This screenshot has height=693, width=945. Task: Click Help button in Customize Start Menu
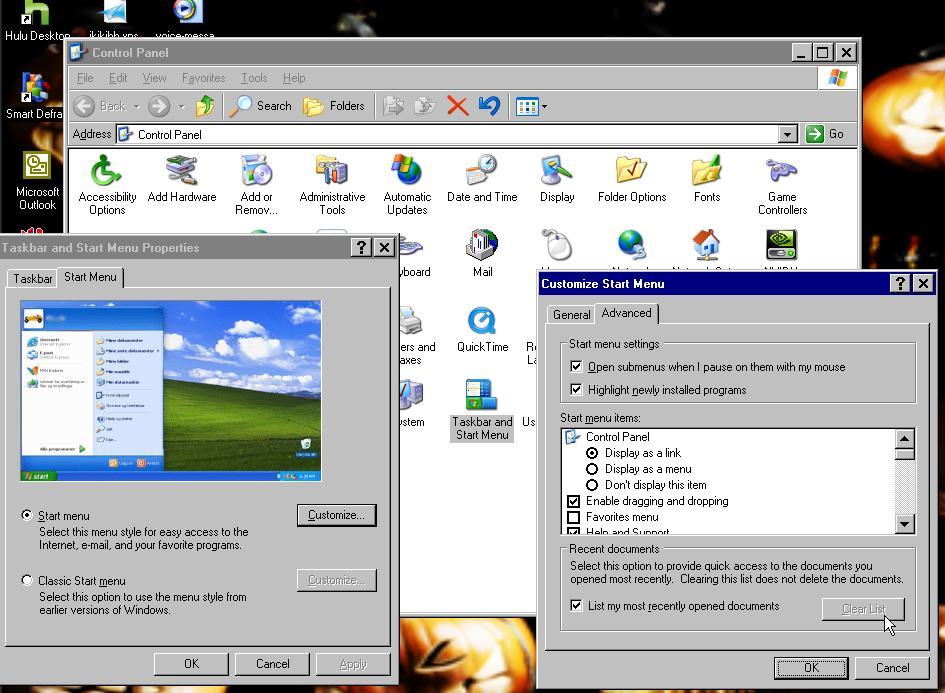[x=900, y=283]
